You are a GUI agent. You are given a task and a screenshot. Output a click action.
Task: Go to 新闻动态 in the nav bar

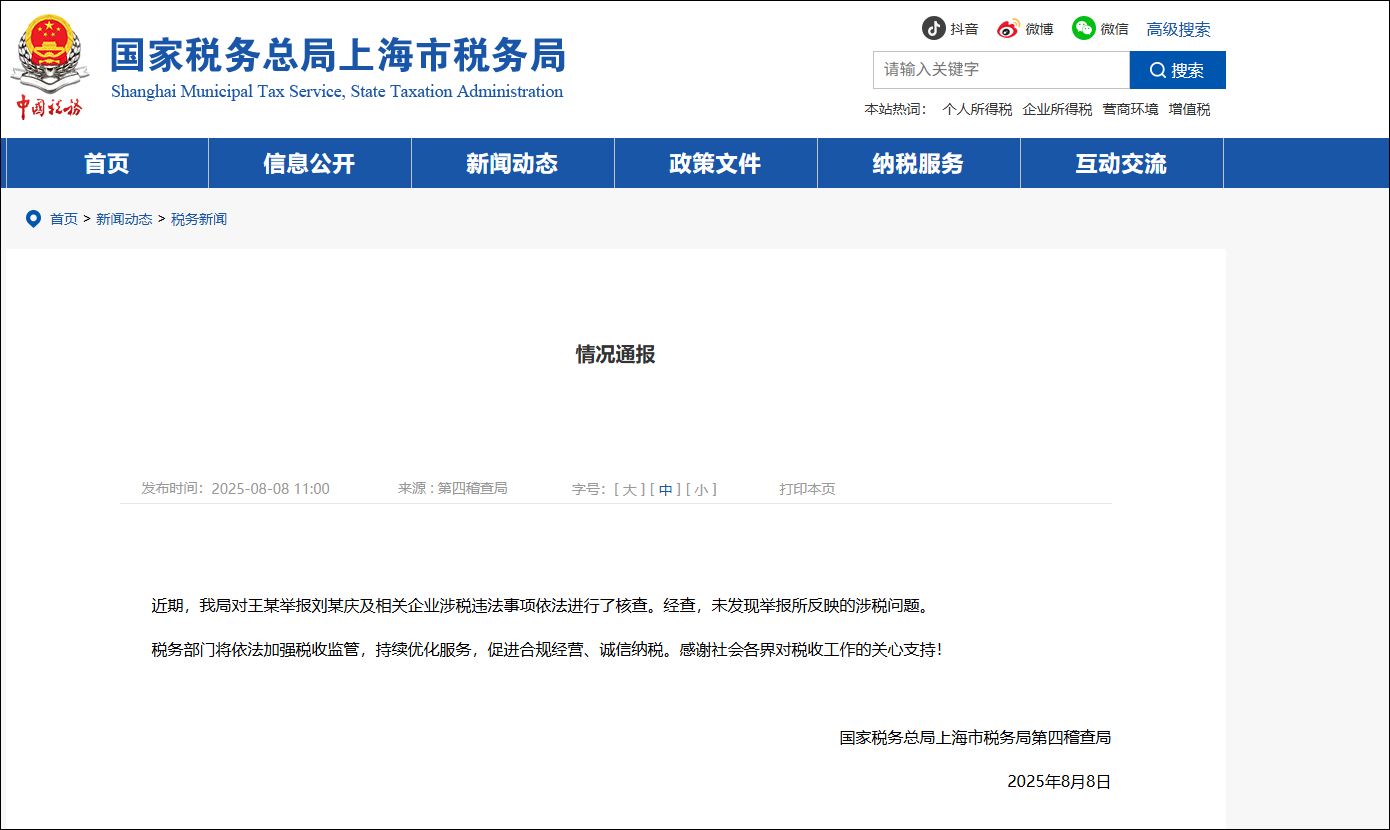coord(512,164)
